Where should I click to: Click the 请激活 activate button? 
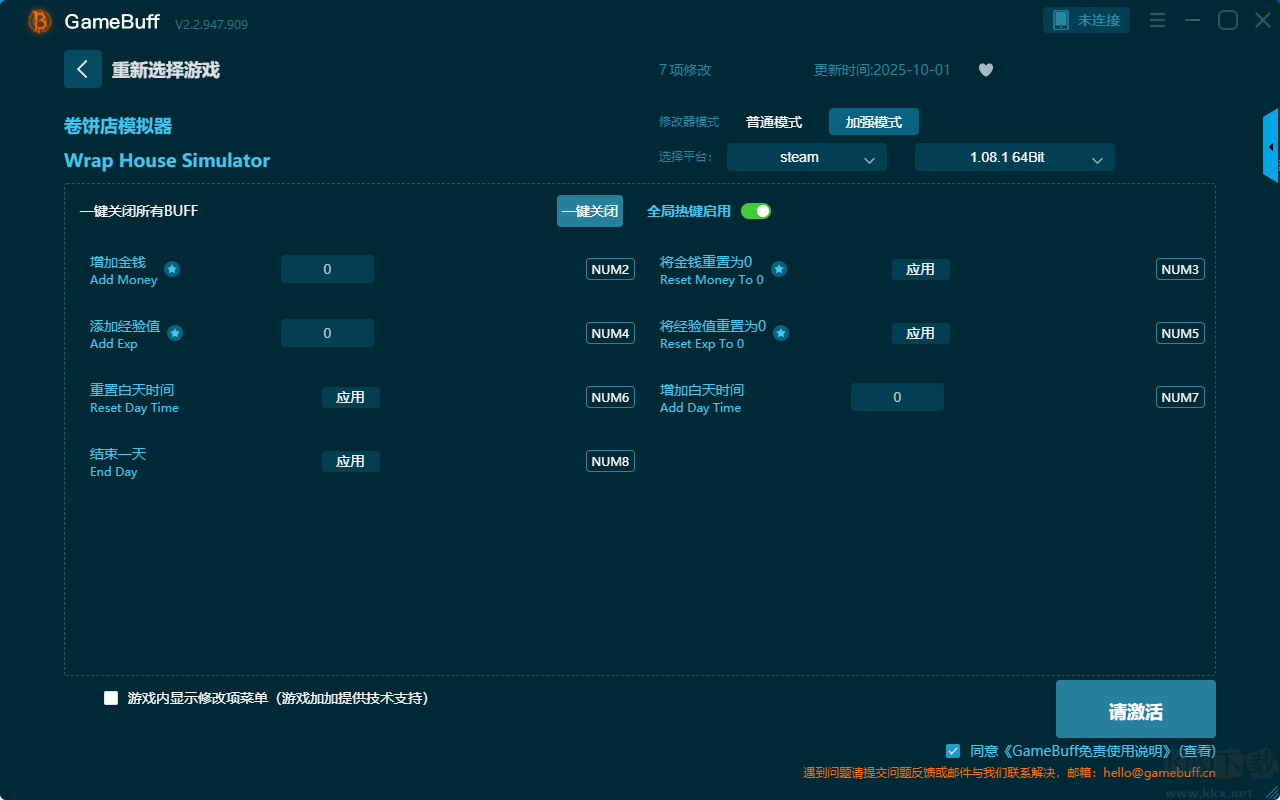tap(1135, 709)
